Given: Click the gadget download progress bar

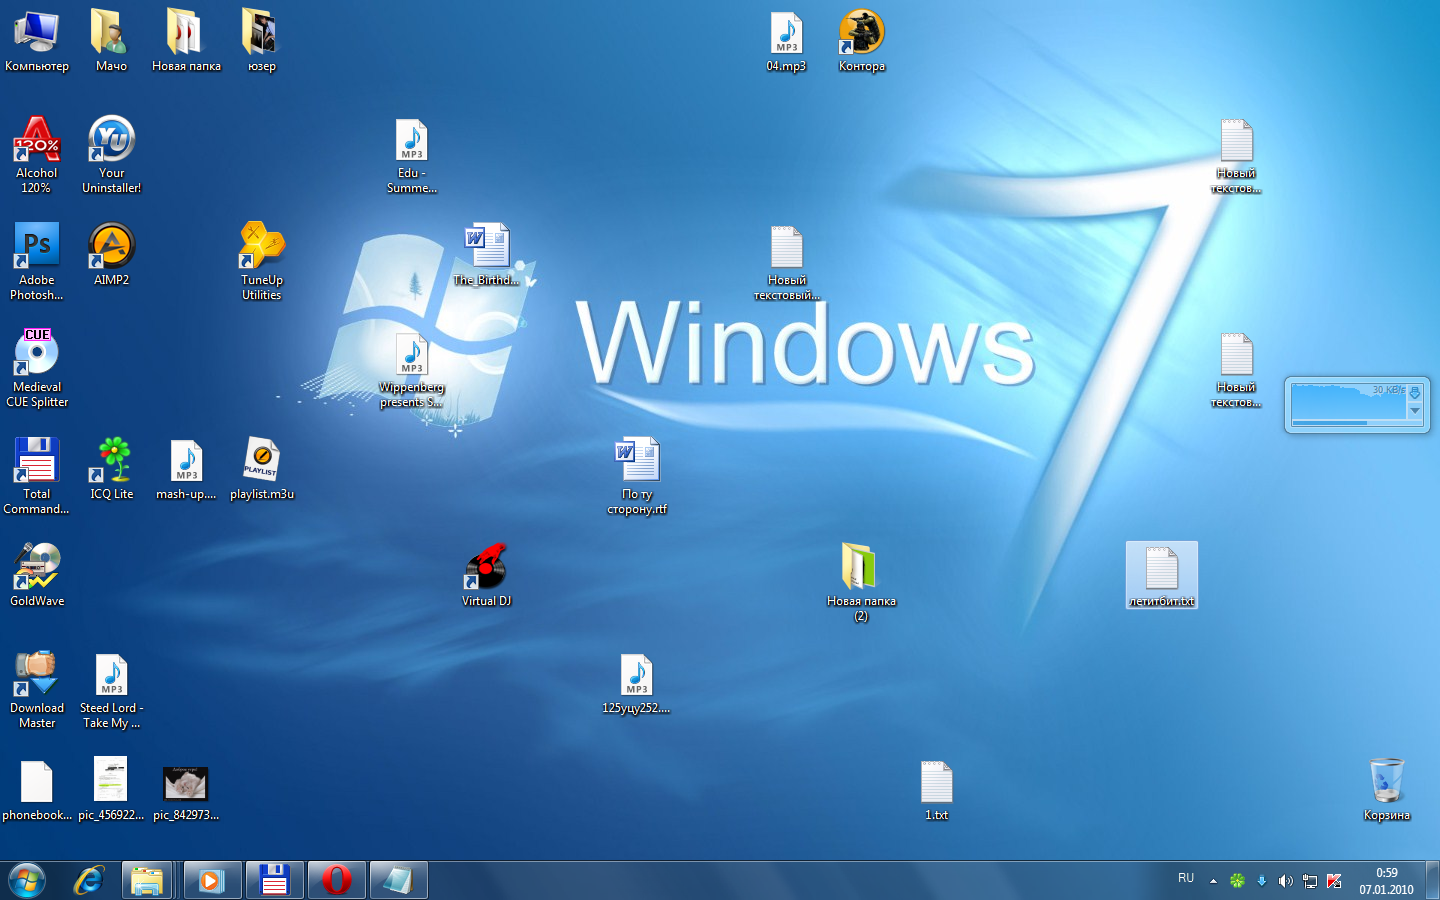Looking at the screenshot, I should point(1357,423).
